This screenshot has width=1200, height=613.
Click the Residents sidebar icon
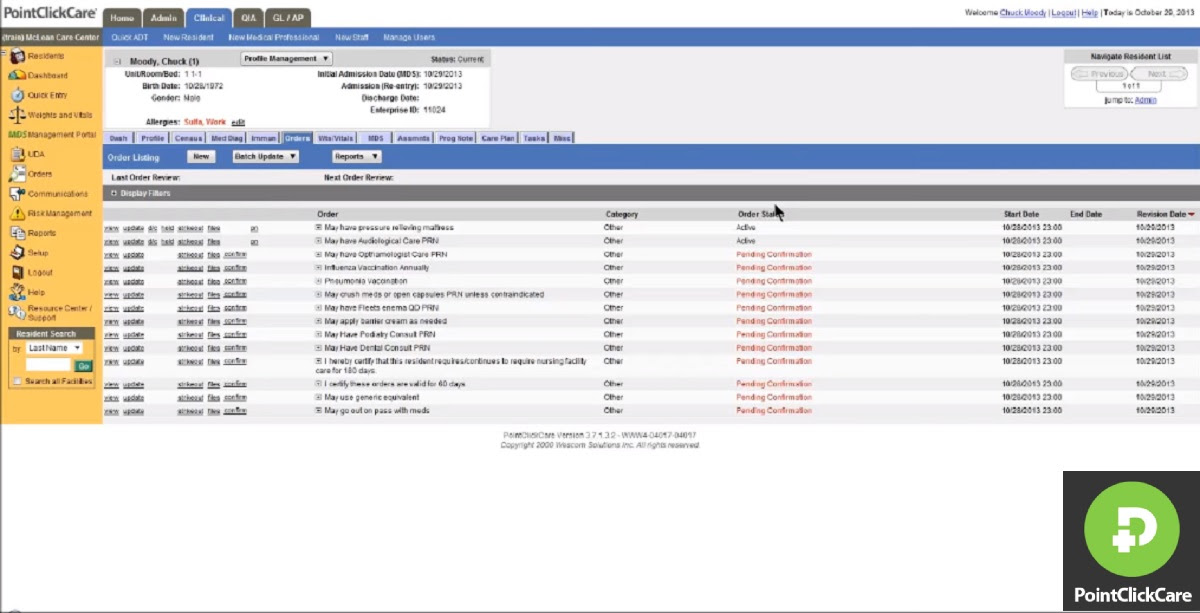[16, 56]
